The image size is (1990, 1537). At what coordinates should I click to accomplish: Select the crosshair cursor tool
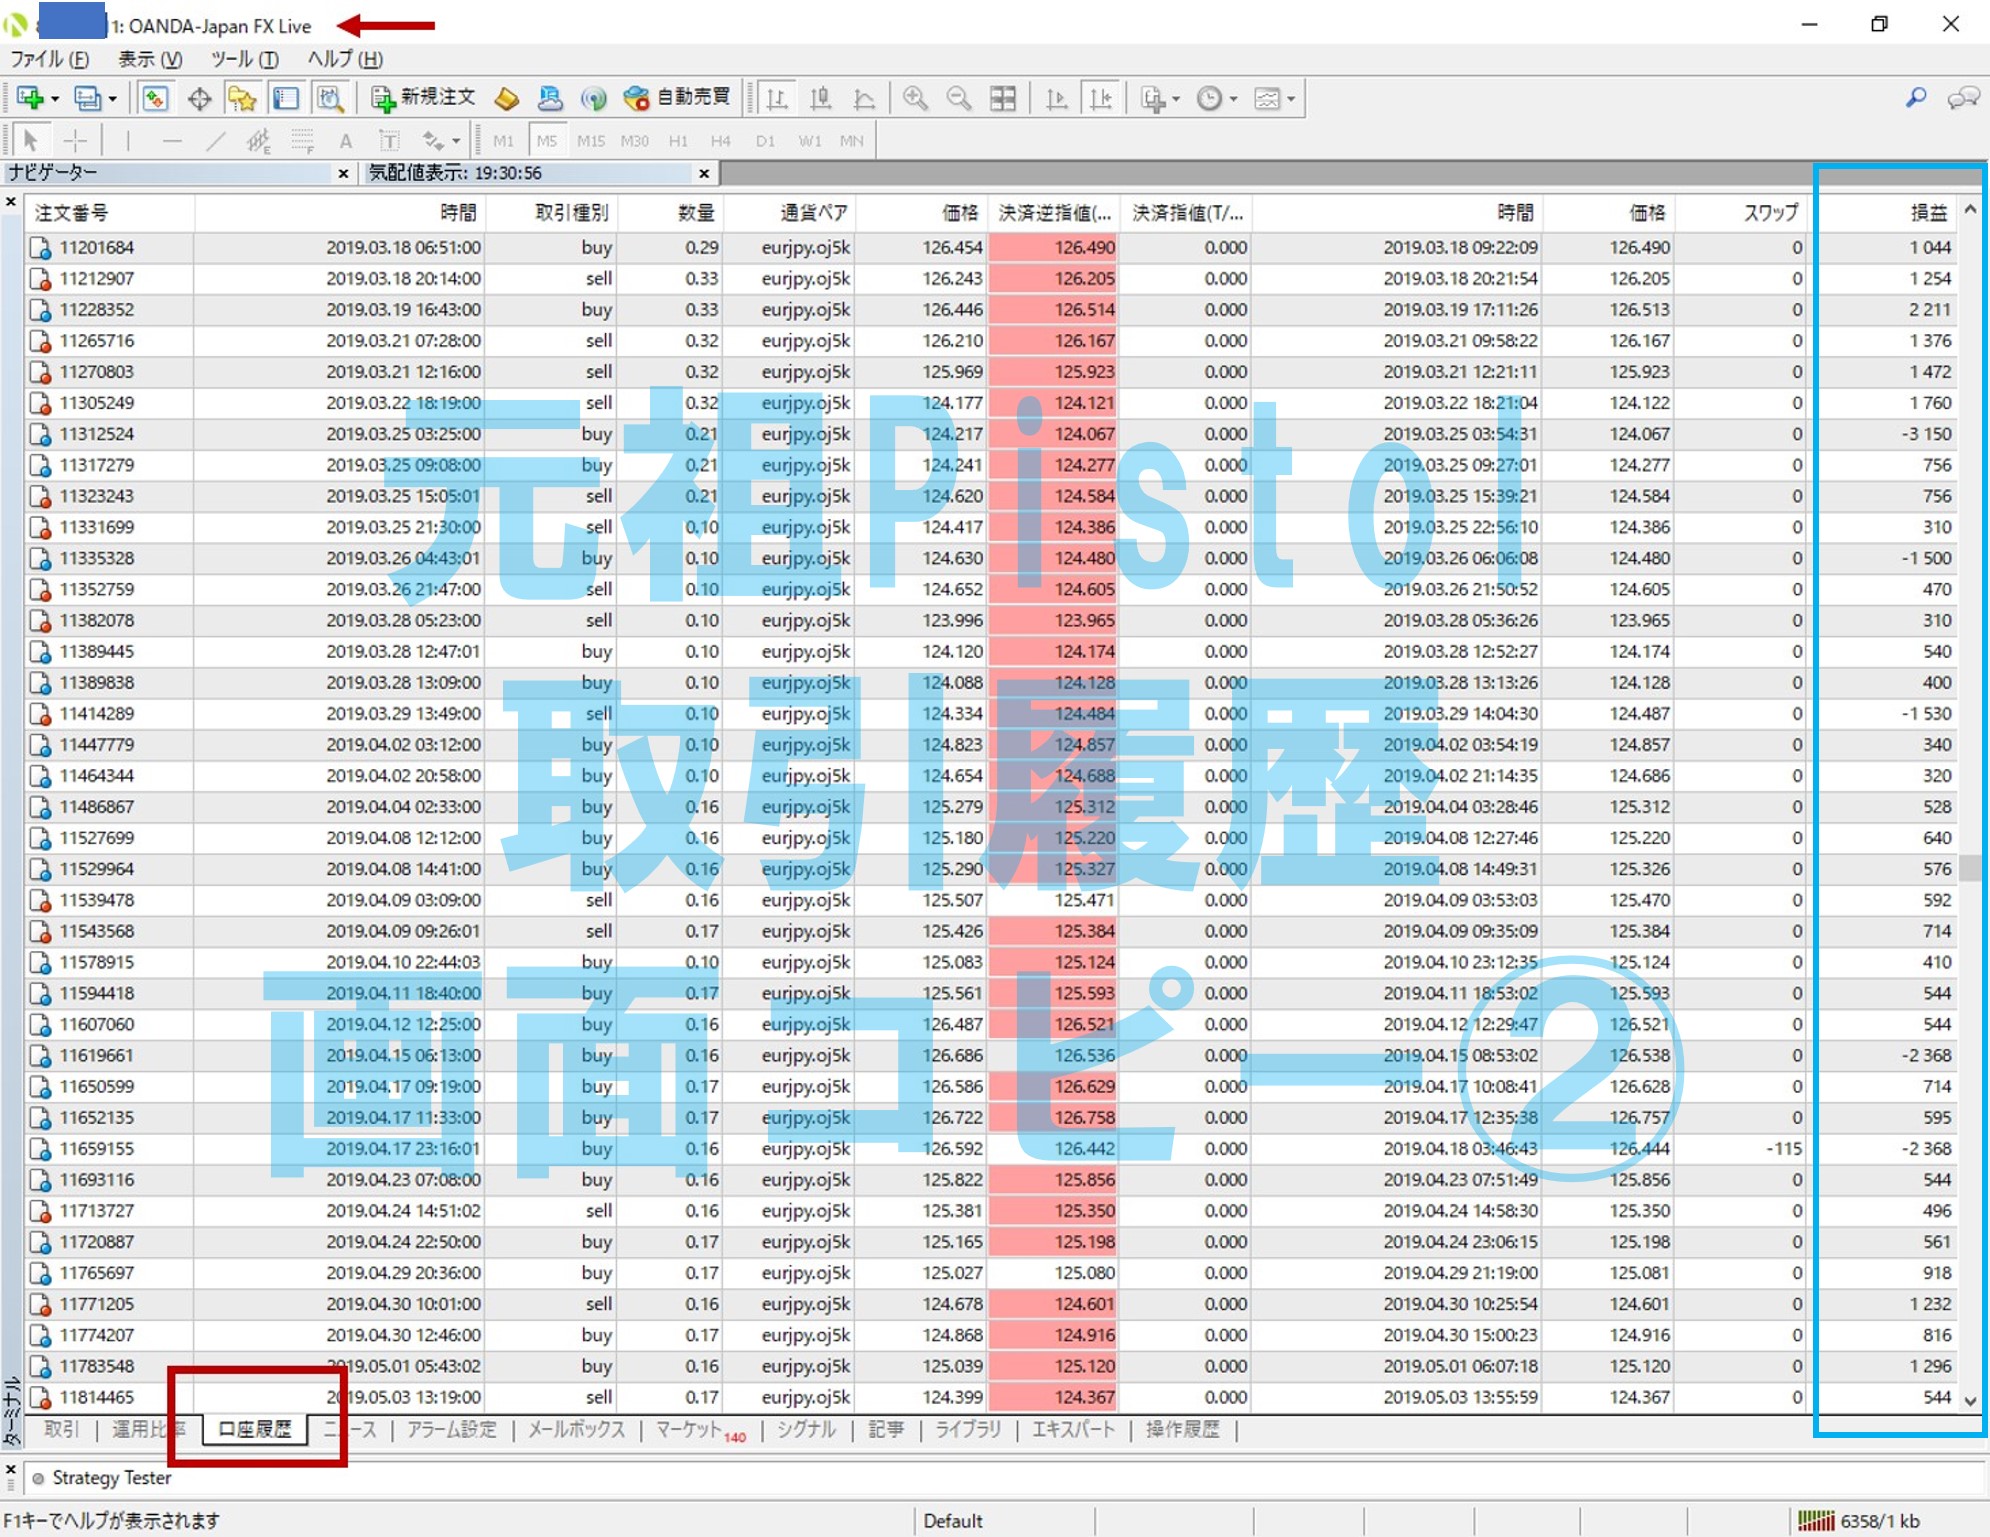coord(76,140)
